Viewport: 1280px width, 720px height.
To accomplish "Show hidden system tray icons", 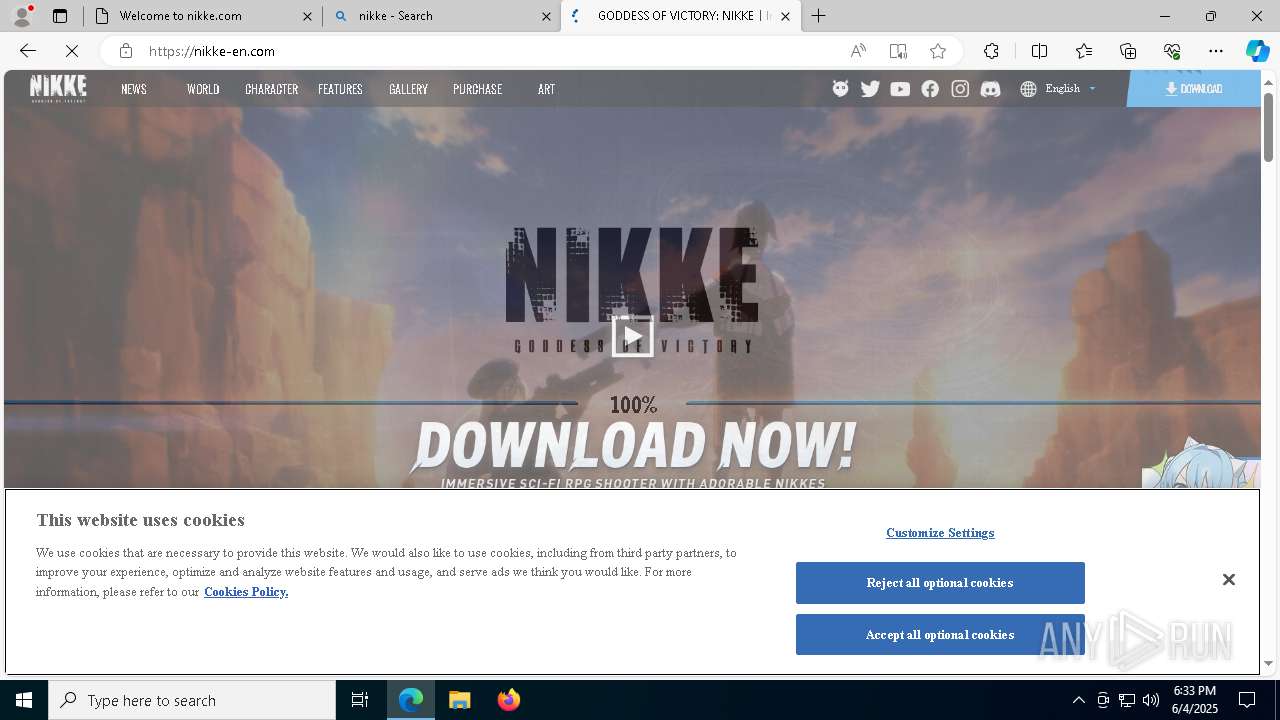I will (1078, 700).
